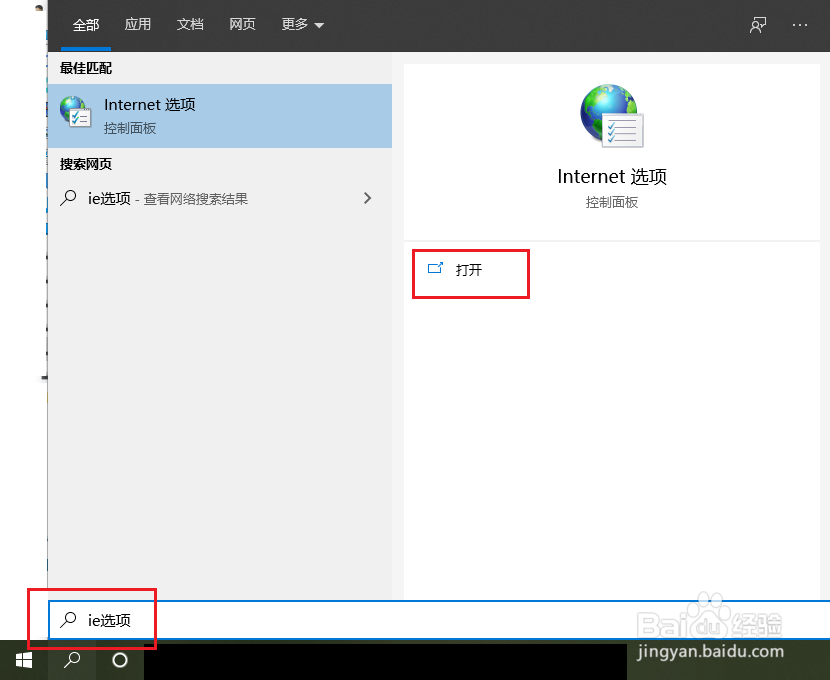Click the ie选项 web search suggestion
830x680 pixels.
(220, 198)
